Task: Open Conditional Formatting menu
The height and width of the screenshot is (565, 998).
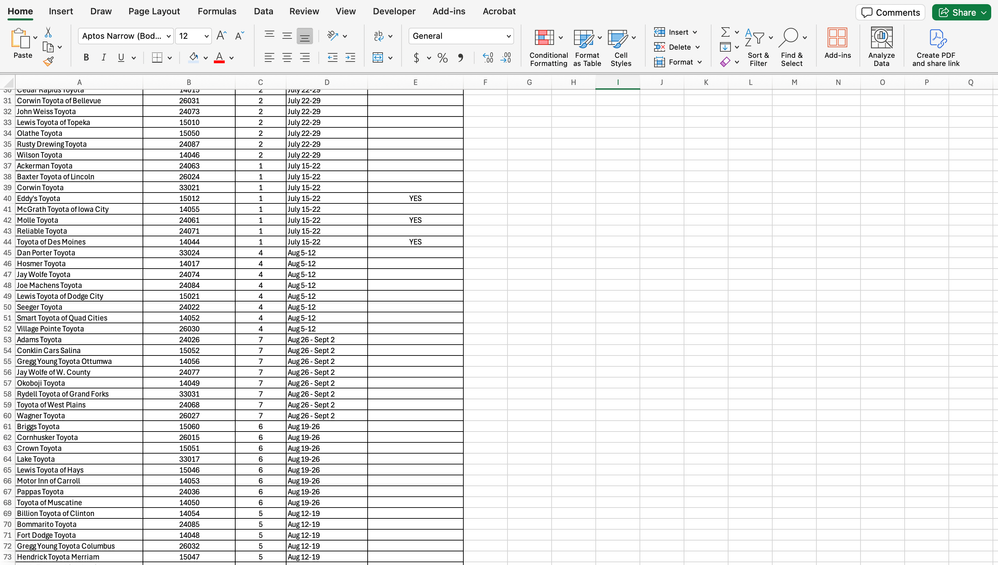Action: point(548,47)
